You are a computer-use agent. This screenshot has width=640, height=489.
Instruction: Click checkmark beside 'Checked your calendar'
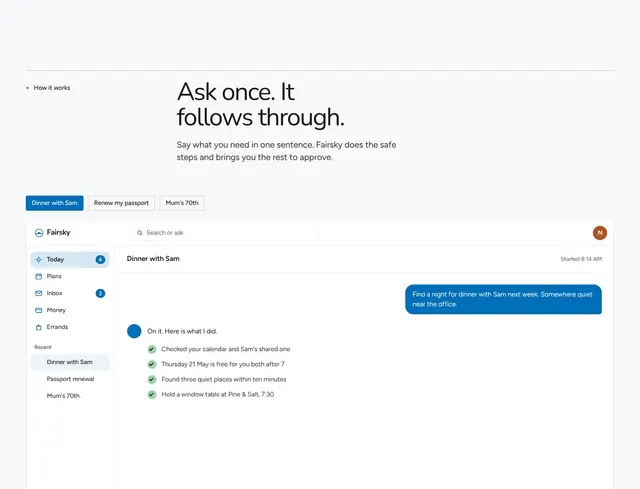point(152,349)
